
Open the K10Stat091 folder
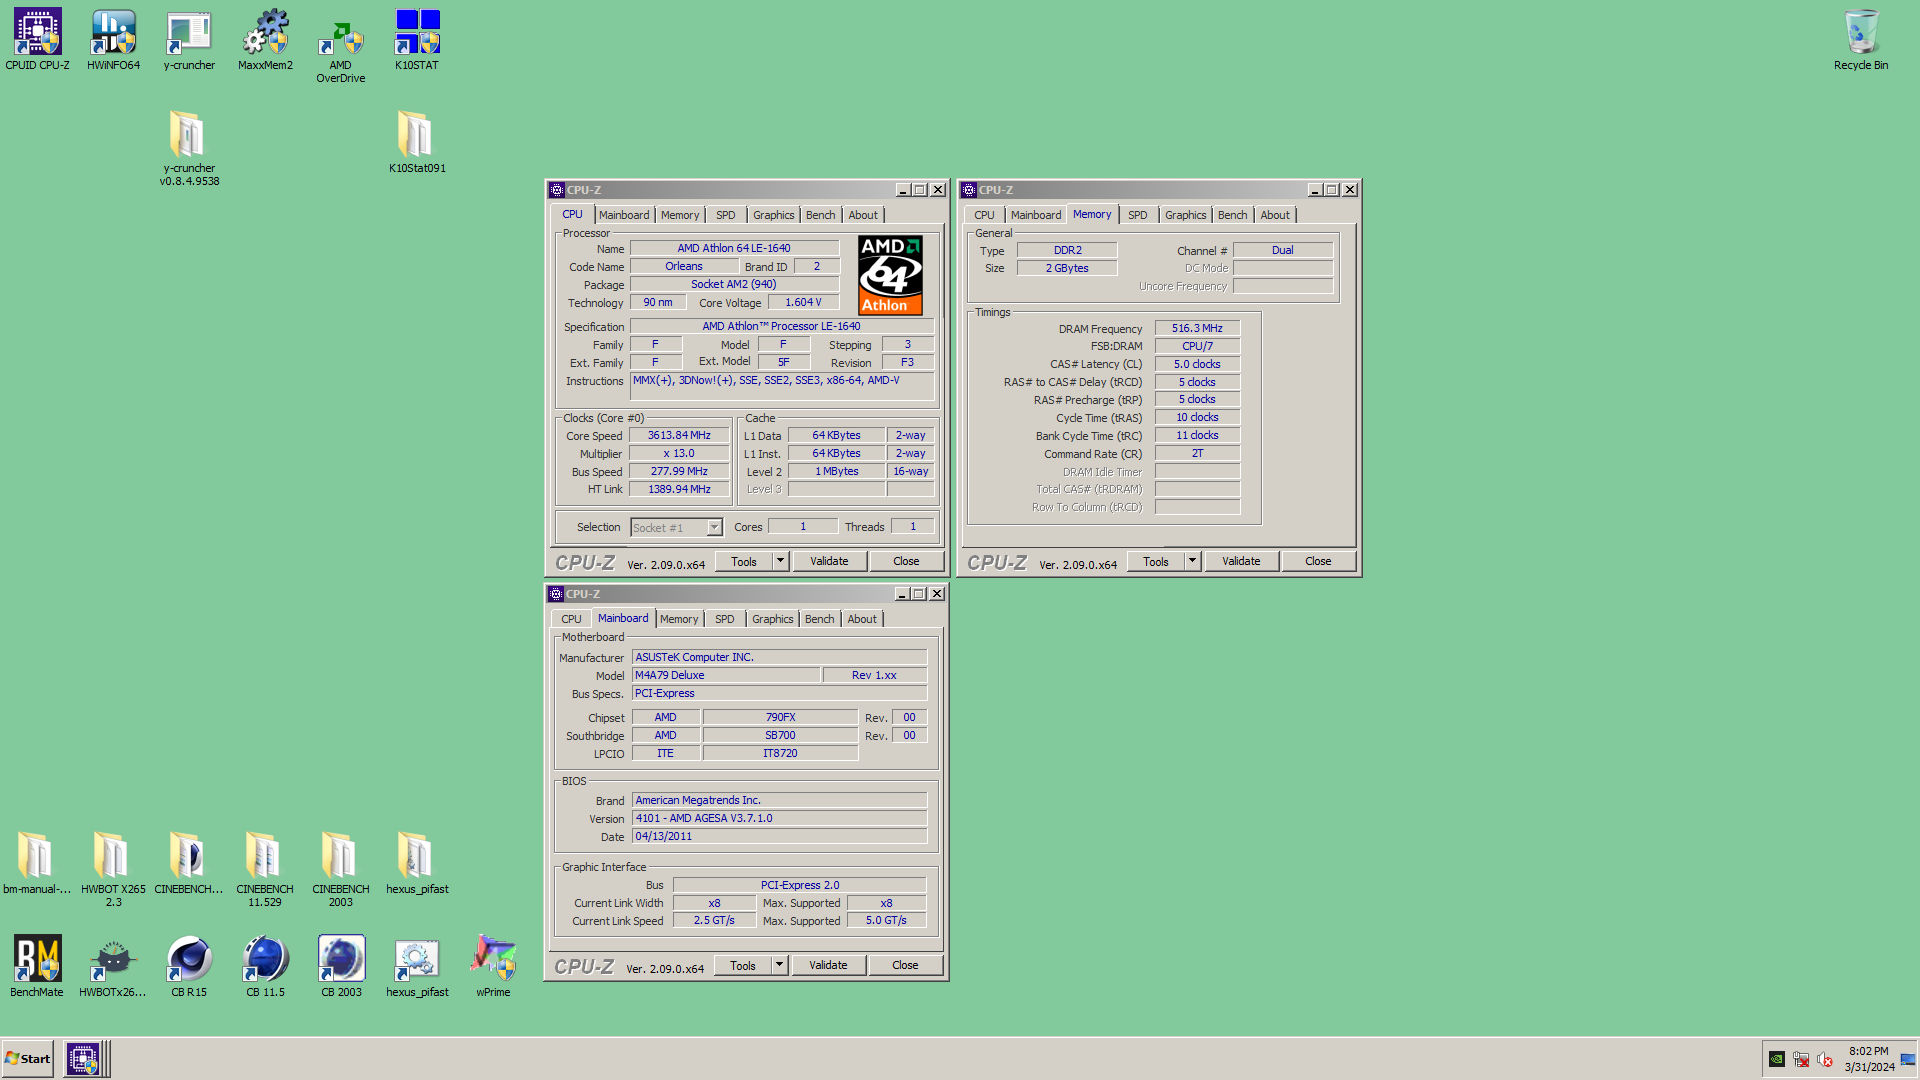coord(417,141)
